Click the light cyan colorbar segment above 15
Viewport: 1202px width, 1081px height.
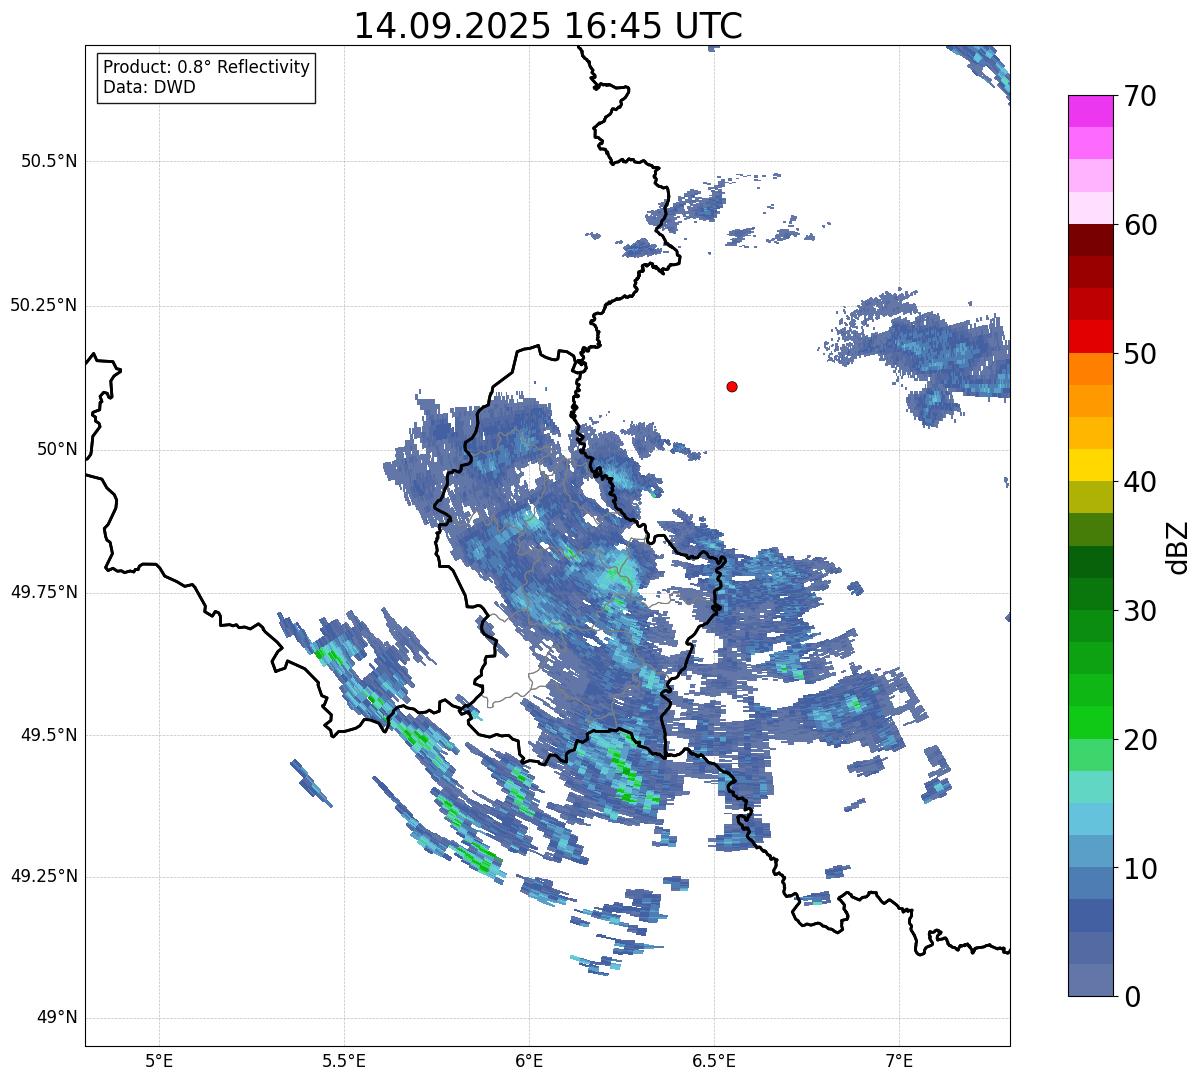[1090, 786]
